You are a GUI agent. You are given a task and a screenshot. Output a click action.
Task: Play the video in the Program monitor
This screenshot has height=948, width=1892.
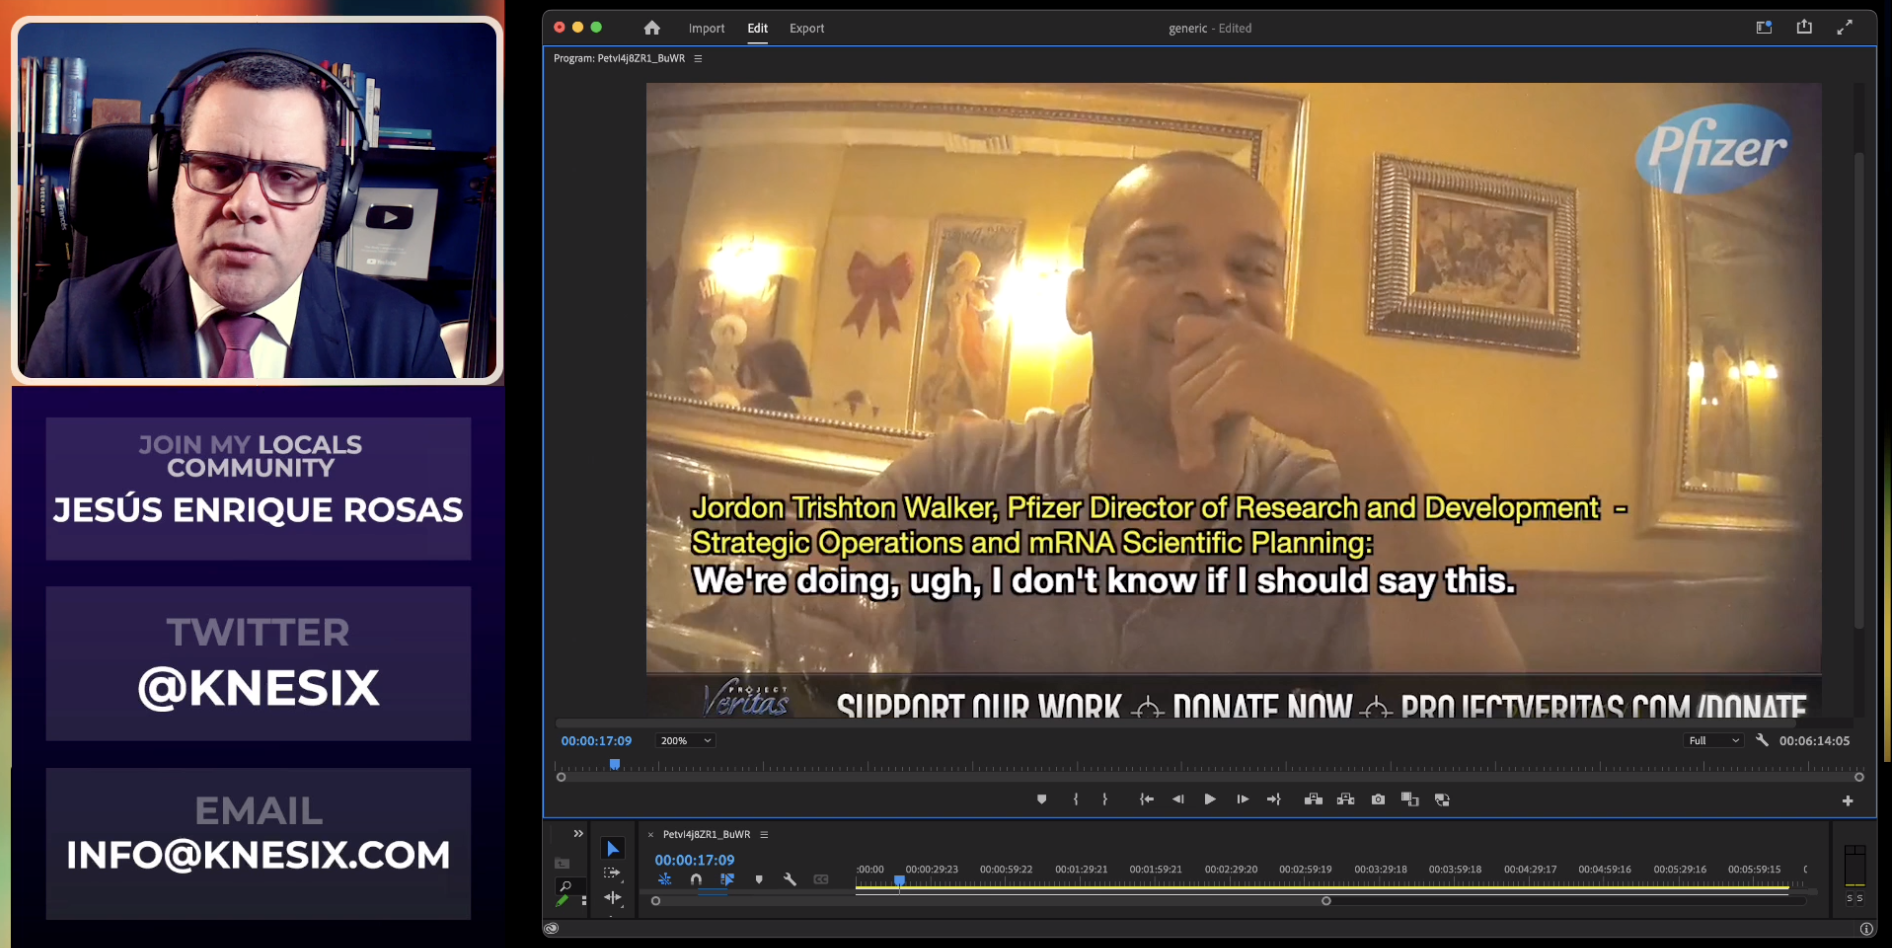[1210, 799]
